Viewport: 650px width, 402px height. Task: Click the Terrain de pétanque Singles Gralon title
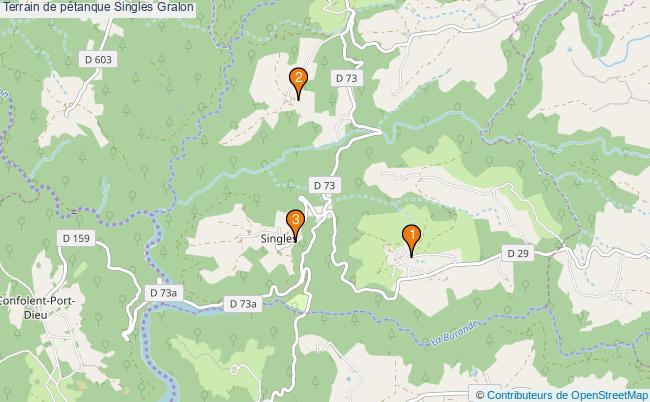98,7
